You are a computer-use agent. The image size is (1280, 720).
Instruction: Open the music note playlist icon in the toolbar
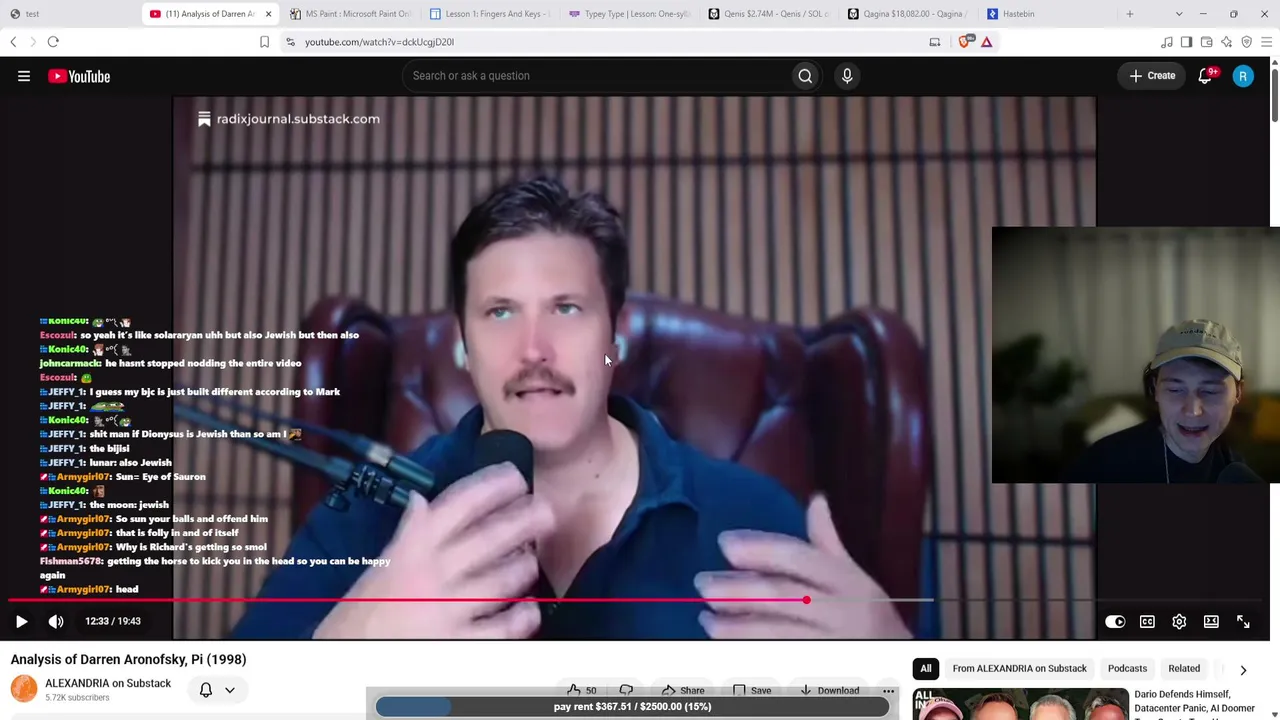coord(1166,42)
